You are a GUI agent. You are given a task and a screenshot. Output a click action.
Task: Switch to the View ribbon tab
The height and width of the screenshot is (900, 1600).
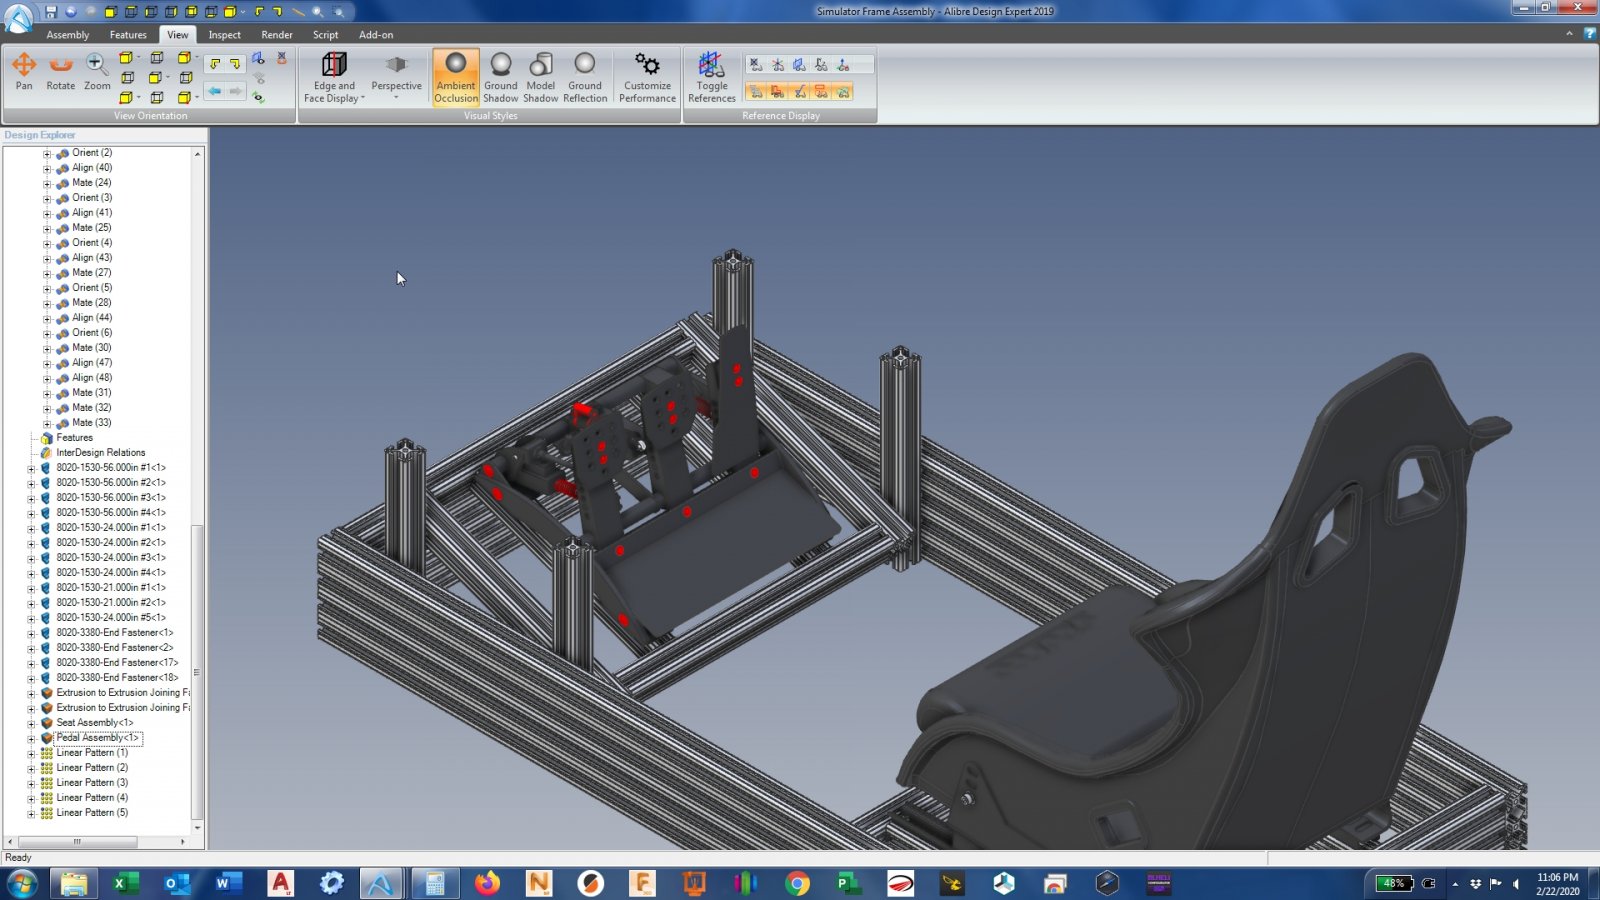(x=178, y=35)
